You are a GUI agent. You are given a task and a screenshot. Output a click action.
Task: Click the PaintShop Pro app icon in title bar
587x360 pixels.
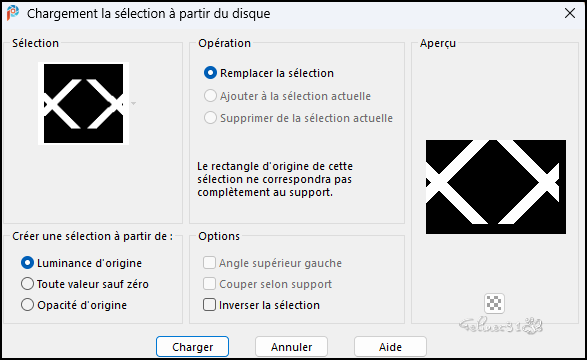tap(13, 13)
